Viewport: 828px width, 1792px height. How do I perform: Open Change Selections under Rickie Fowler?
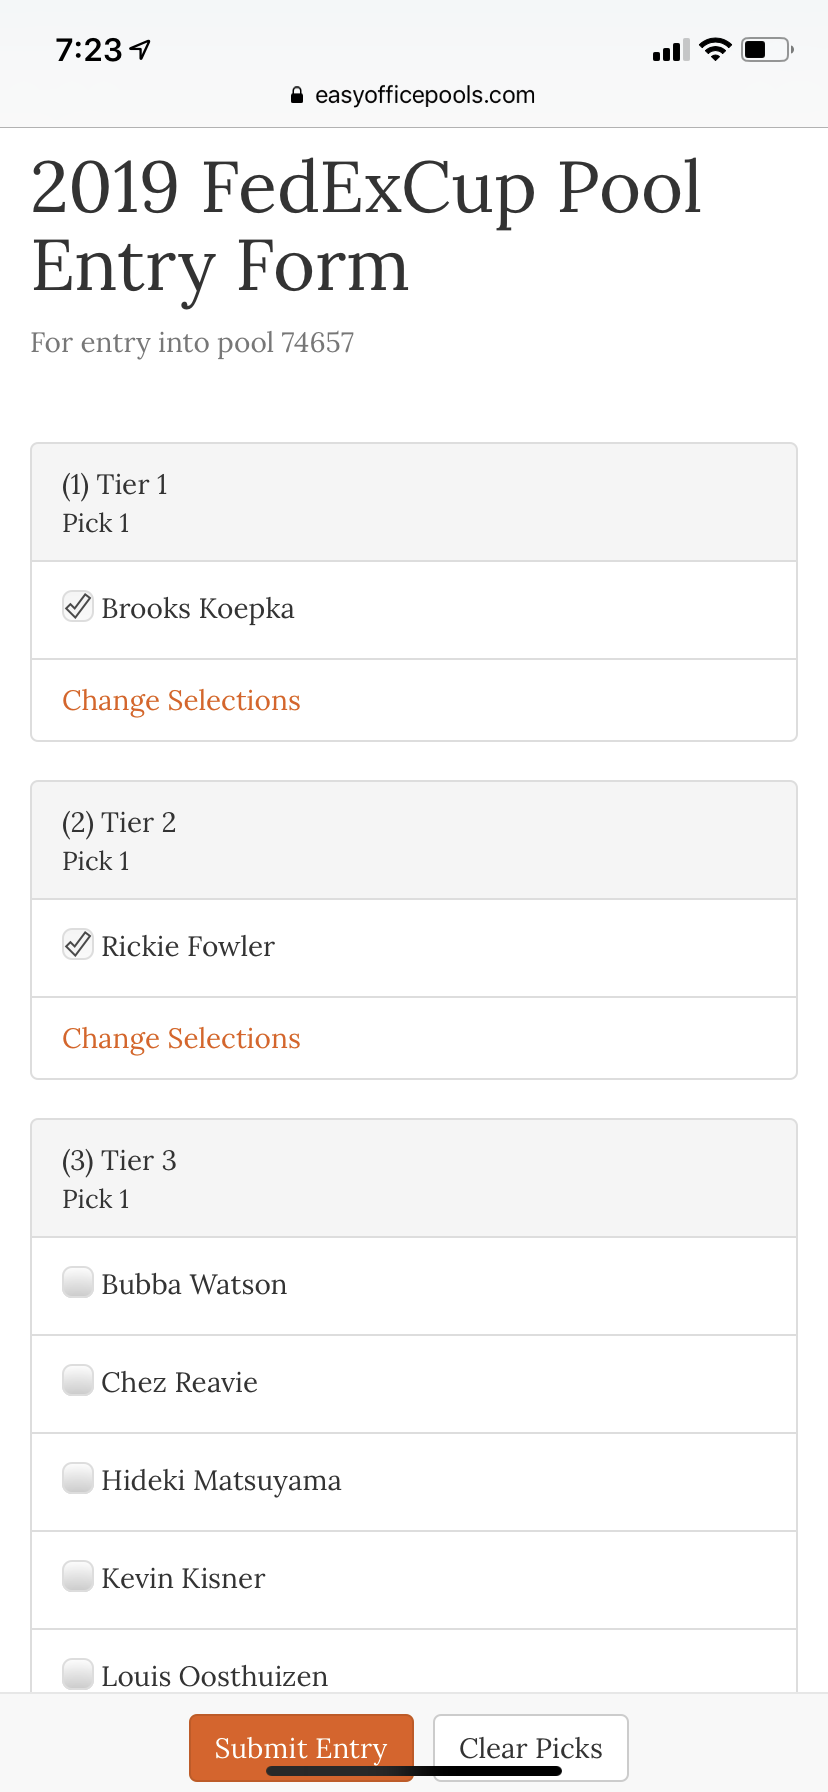pyautogui.click(x=181, y=1038)
